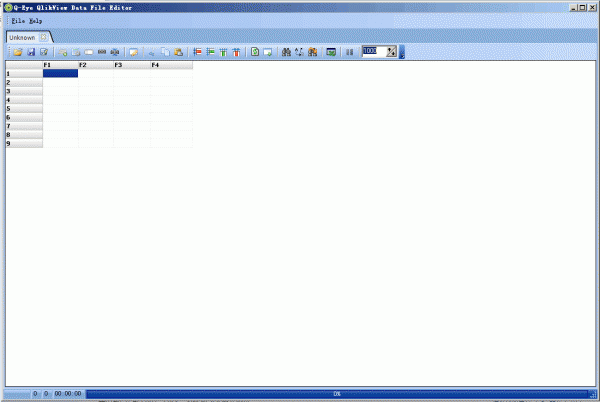Select column header F2
The image size is (600, 402).
pyautogui.click(x=96, y=65)
